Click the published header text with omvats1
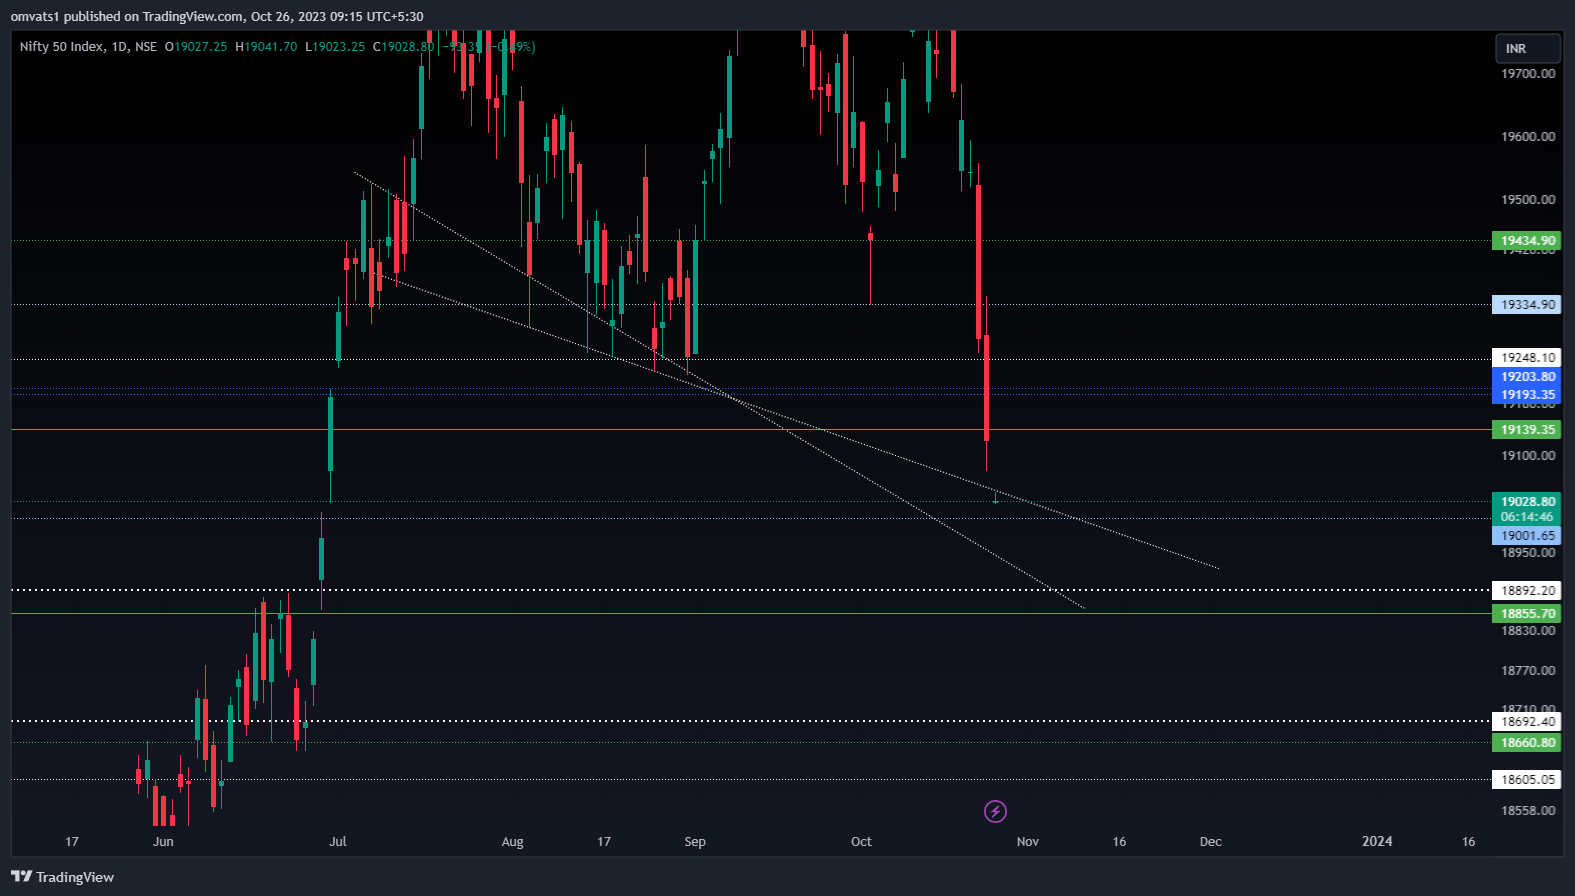This screenshot has width=1575, height=896. tap(217, 17)
